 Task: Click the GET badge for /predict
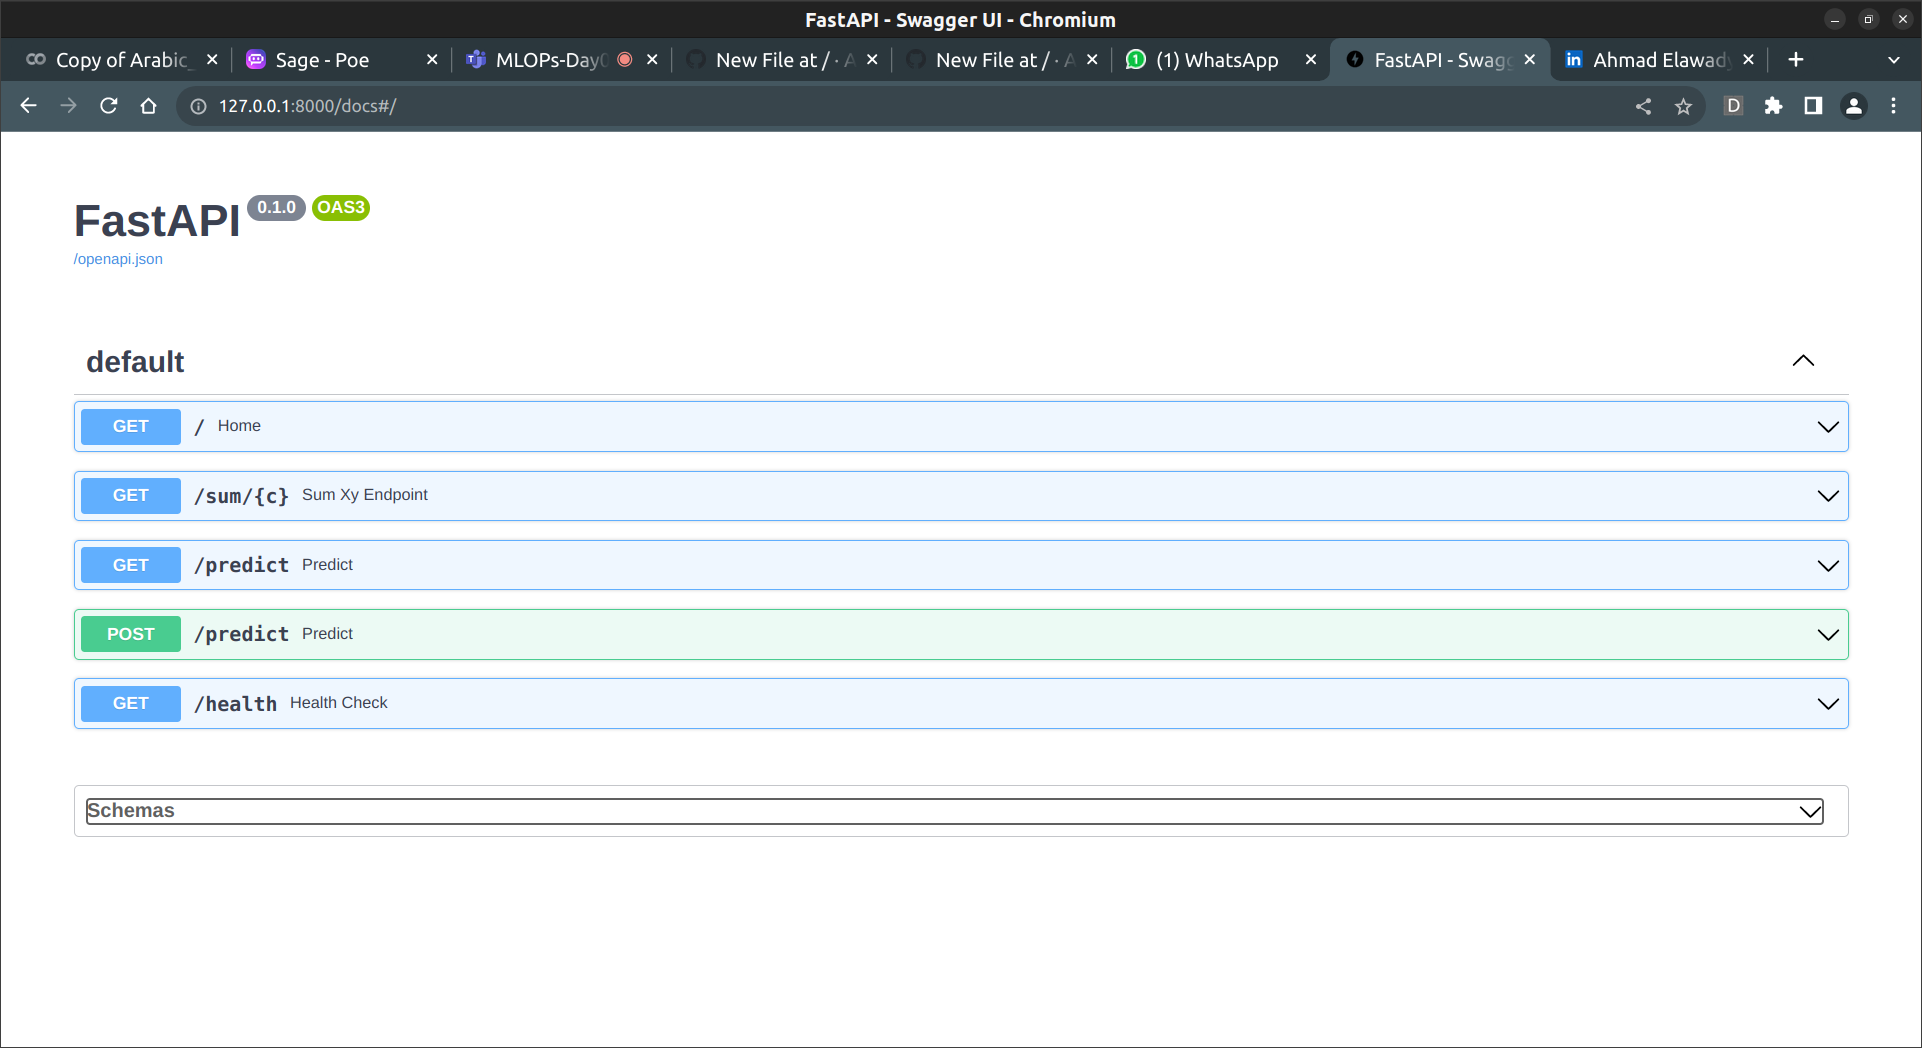point(131,565)
